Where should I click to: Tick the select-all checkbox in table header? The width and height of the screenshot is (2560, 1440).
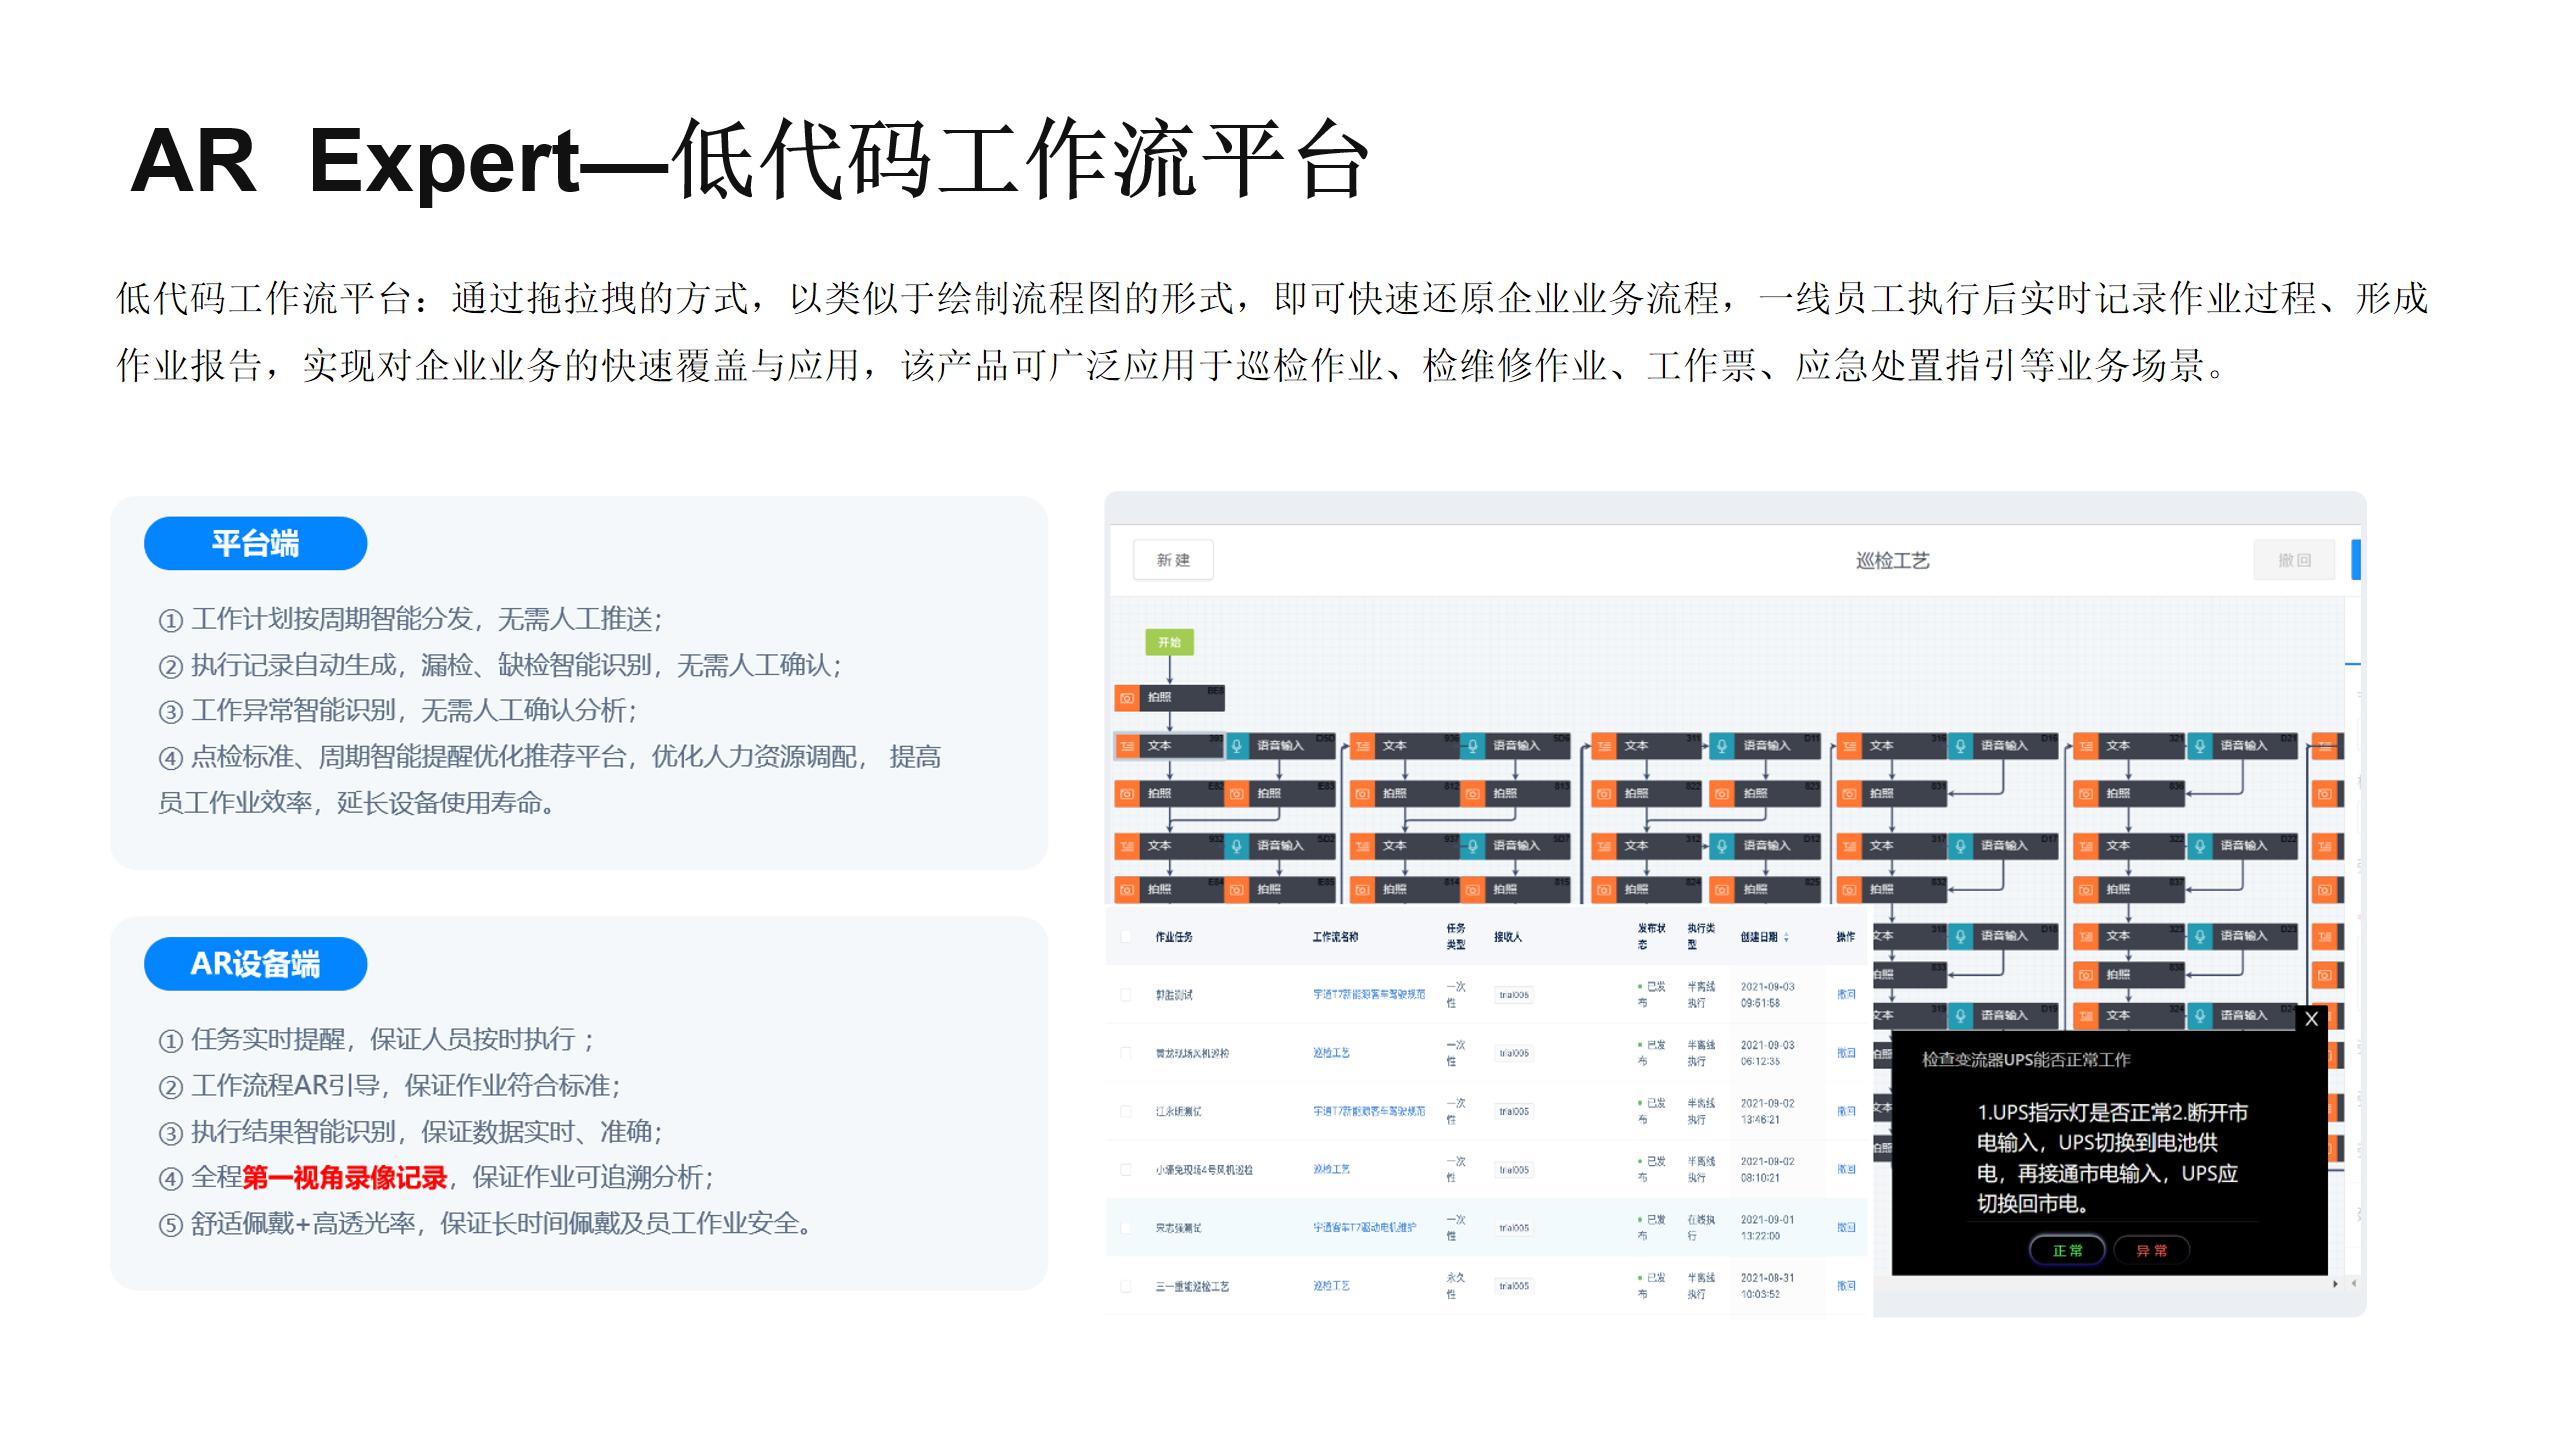click(1126, 937)
